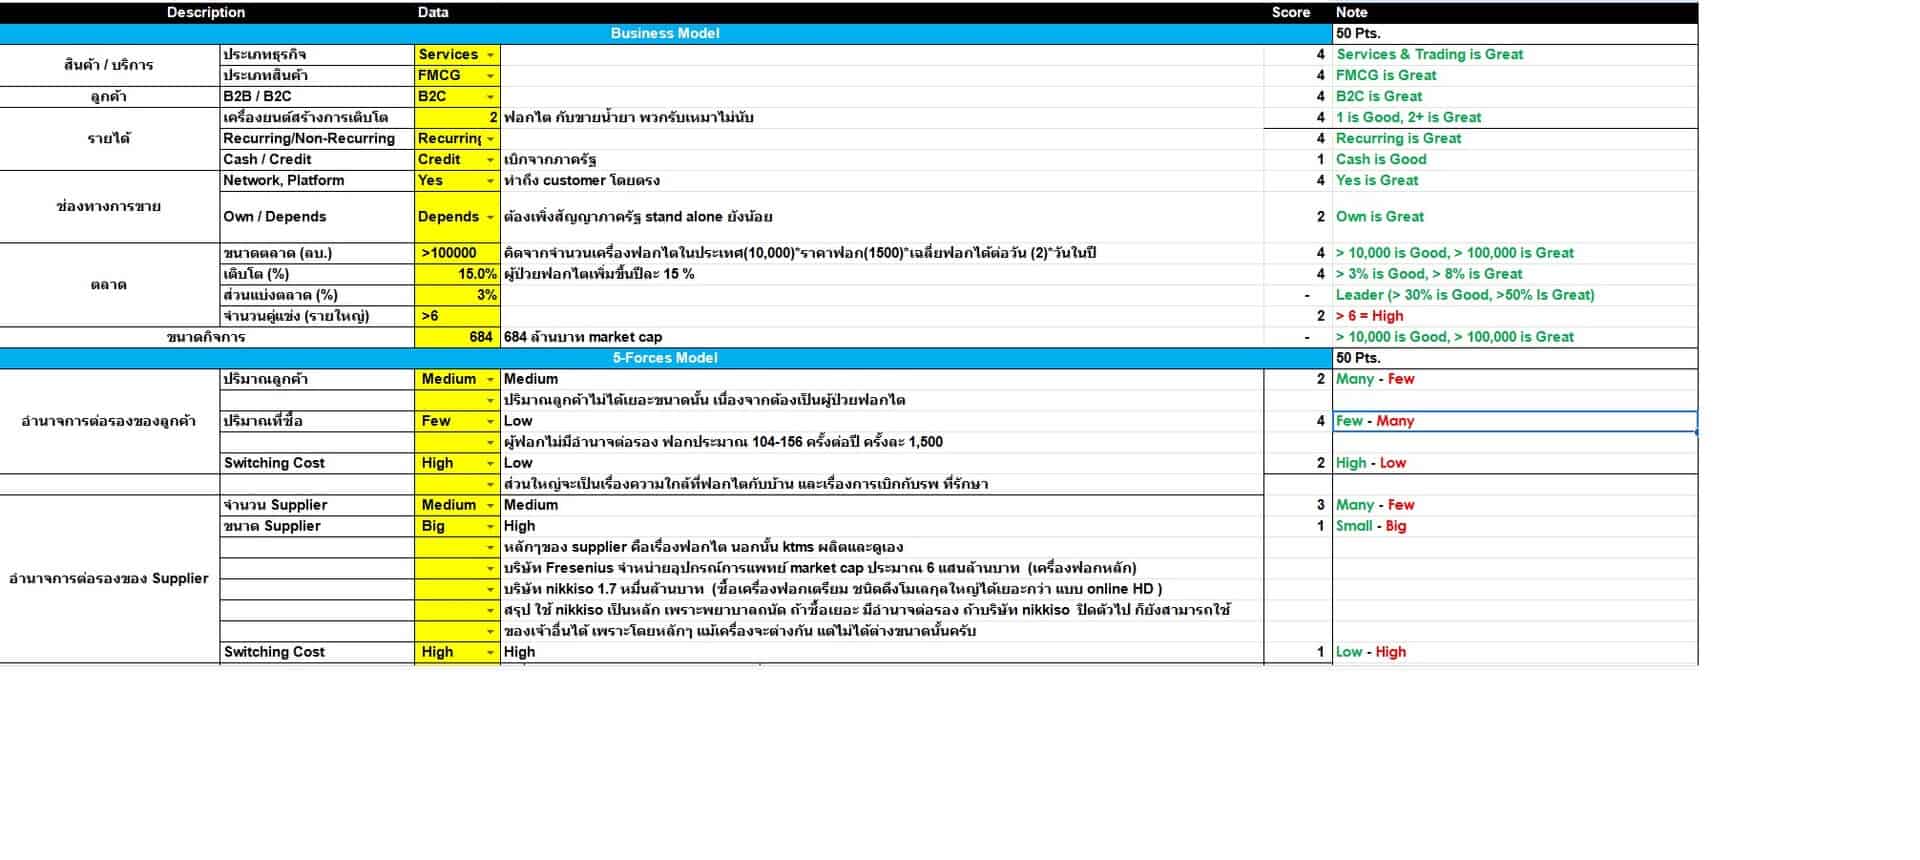Open the Few dropdown for ปริมาณที่ซื้อ

(490, 422)
